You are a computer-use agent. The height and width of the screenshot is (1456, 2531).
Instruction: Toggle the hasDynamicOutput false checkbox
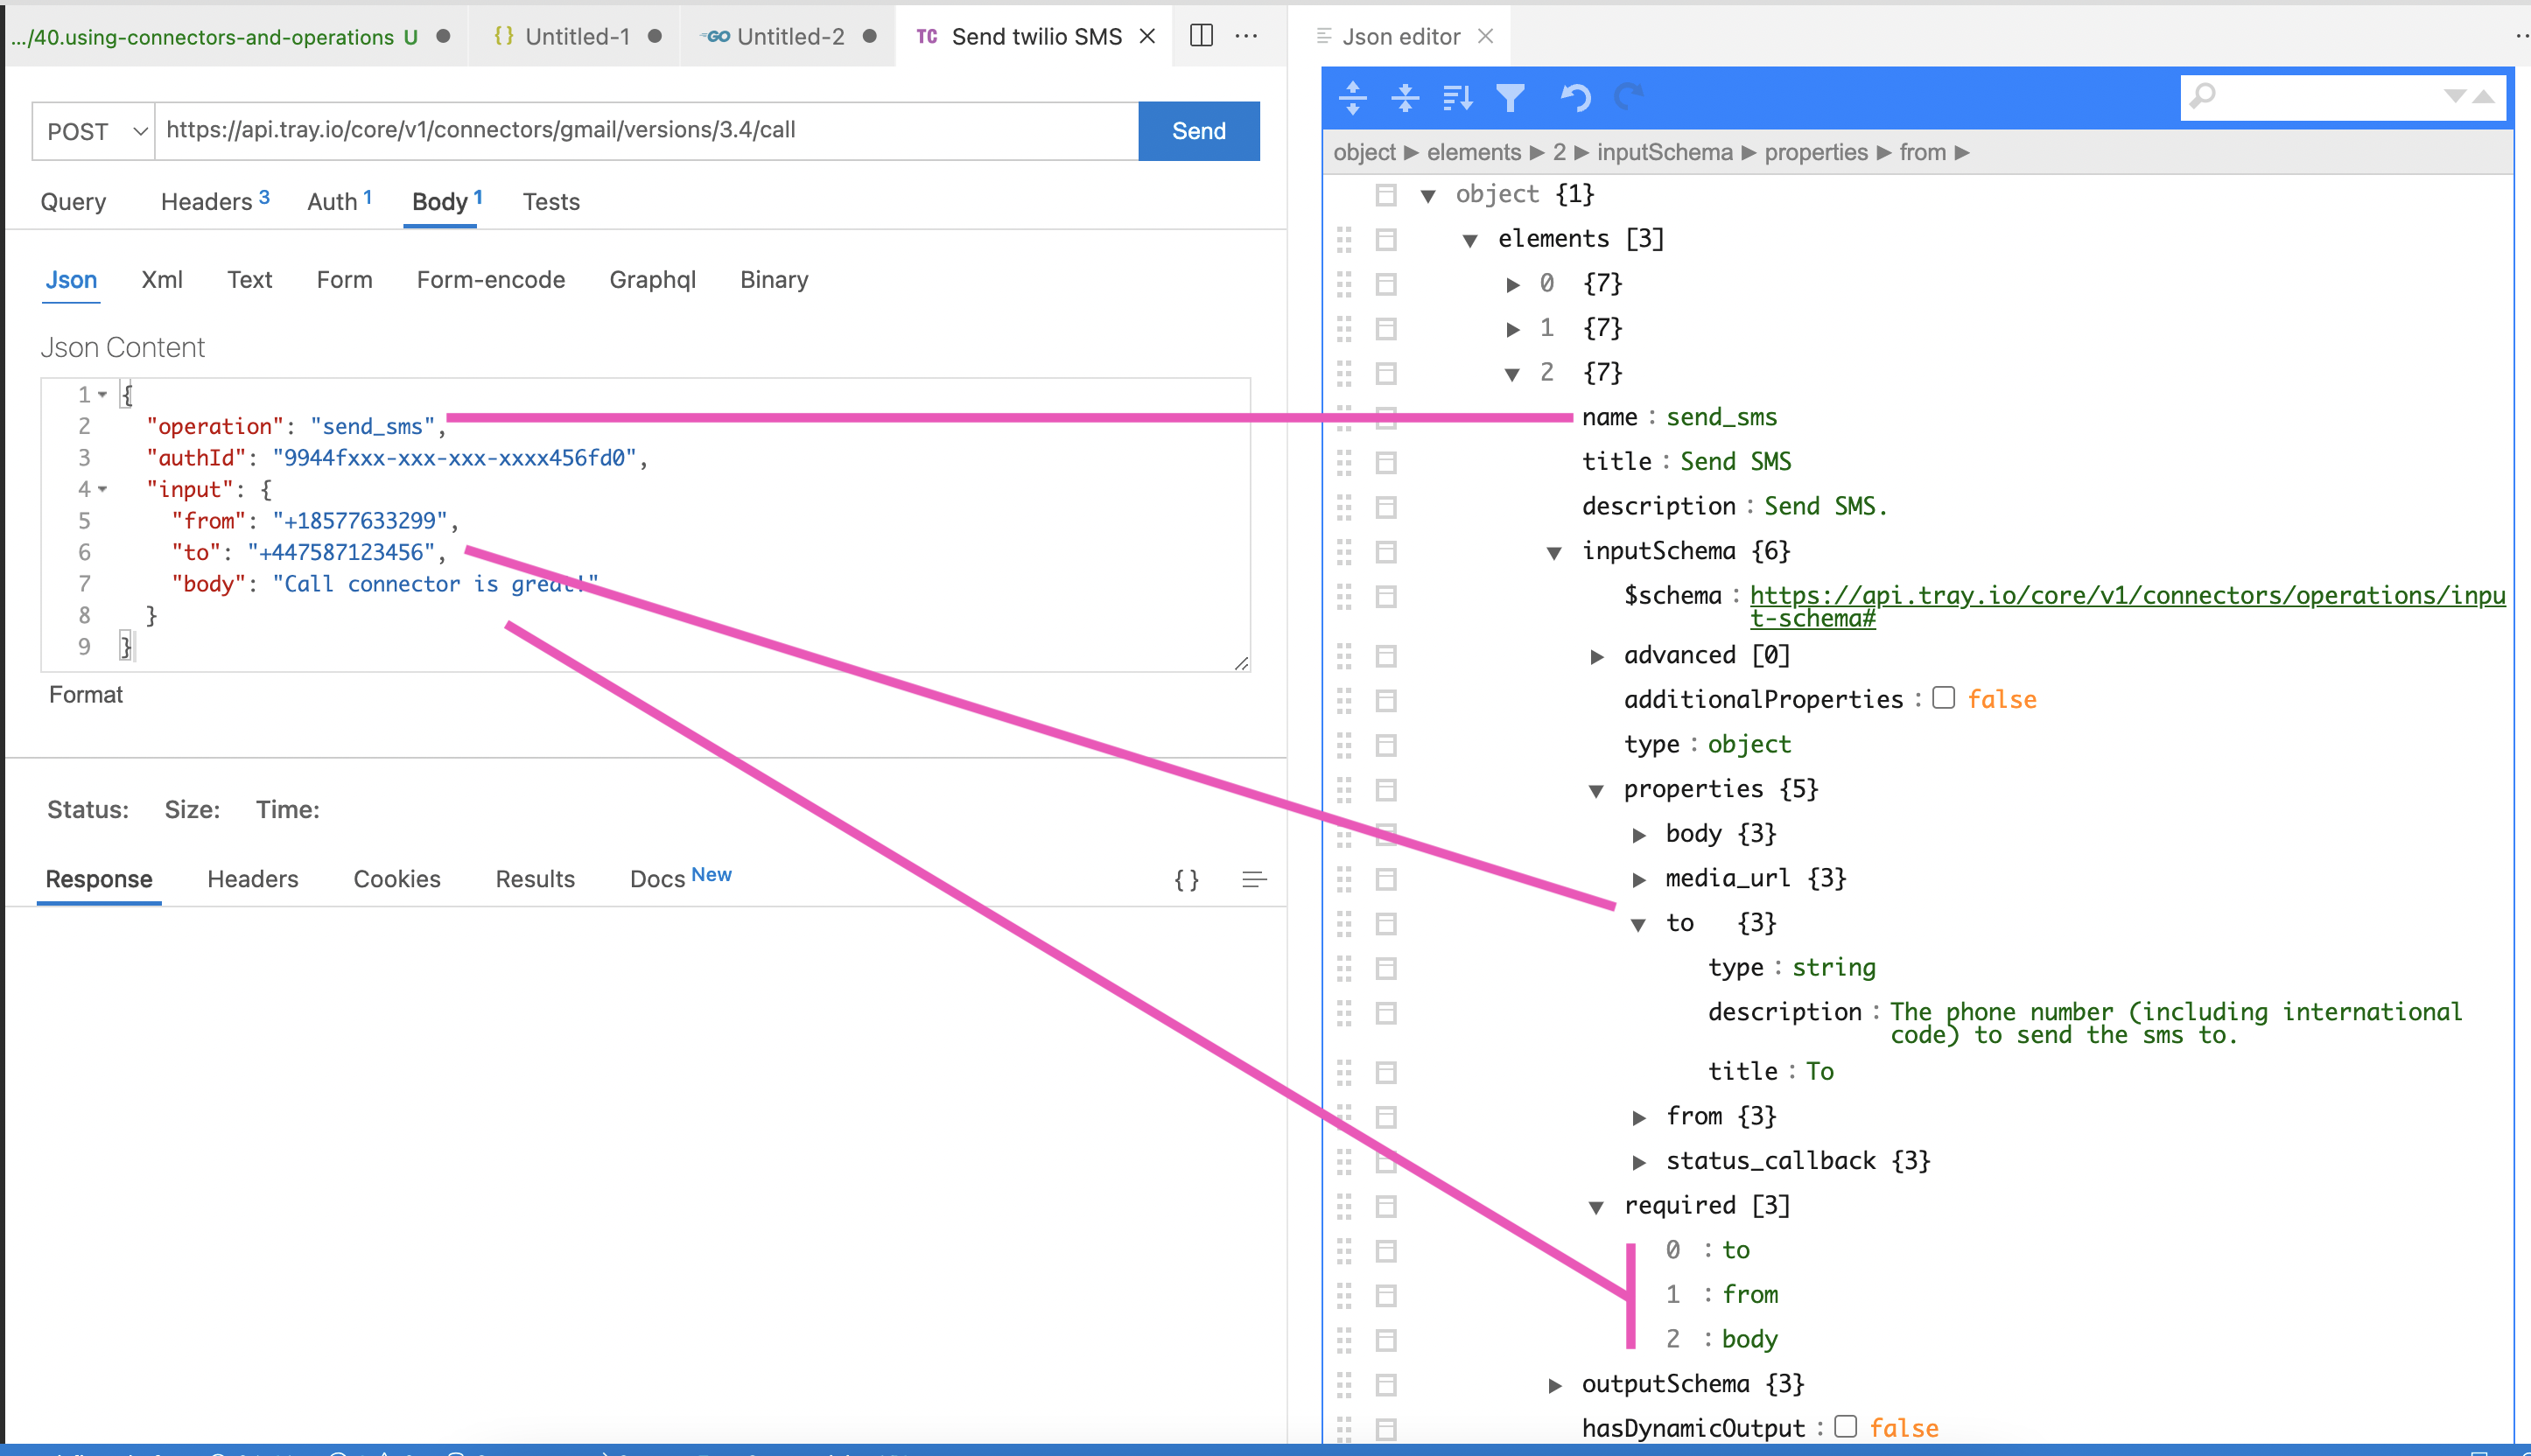coord(1845,1426)
